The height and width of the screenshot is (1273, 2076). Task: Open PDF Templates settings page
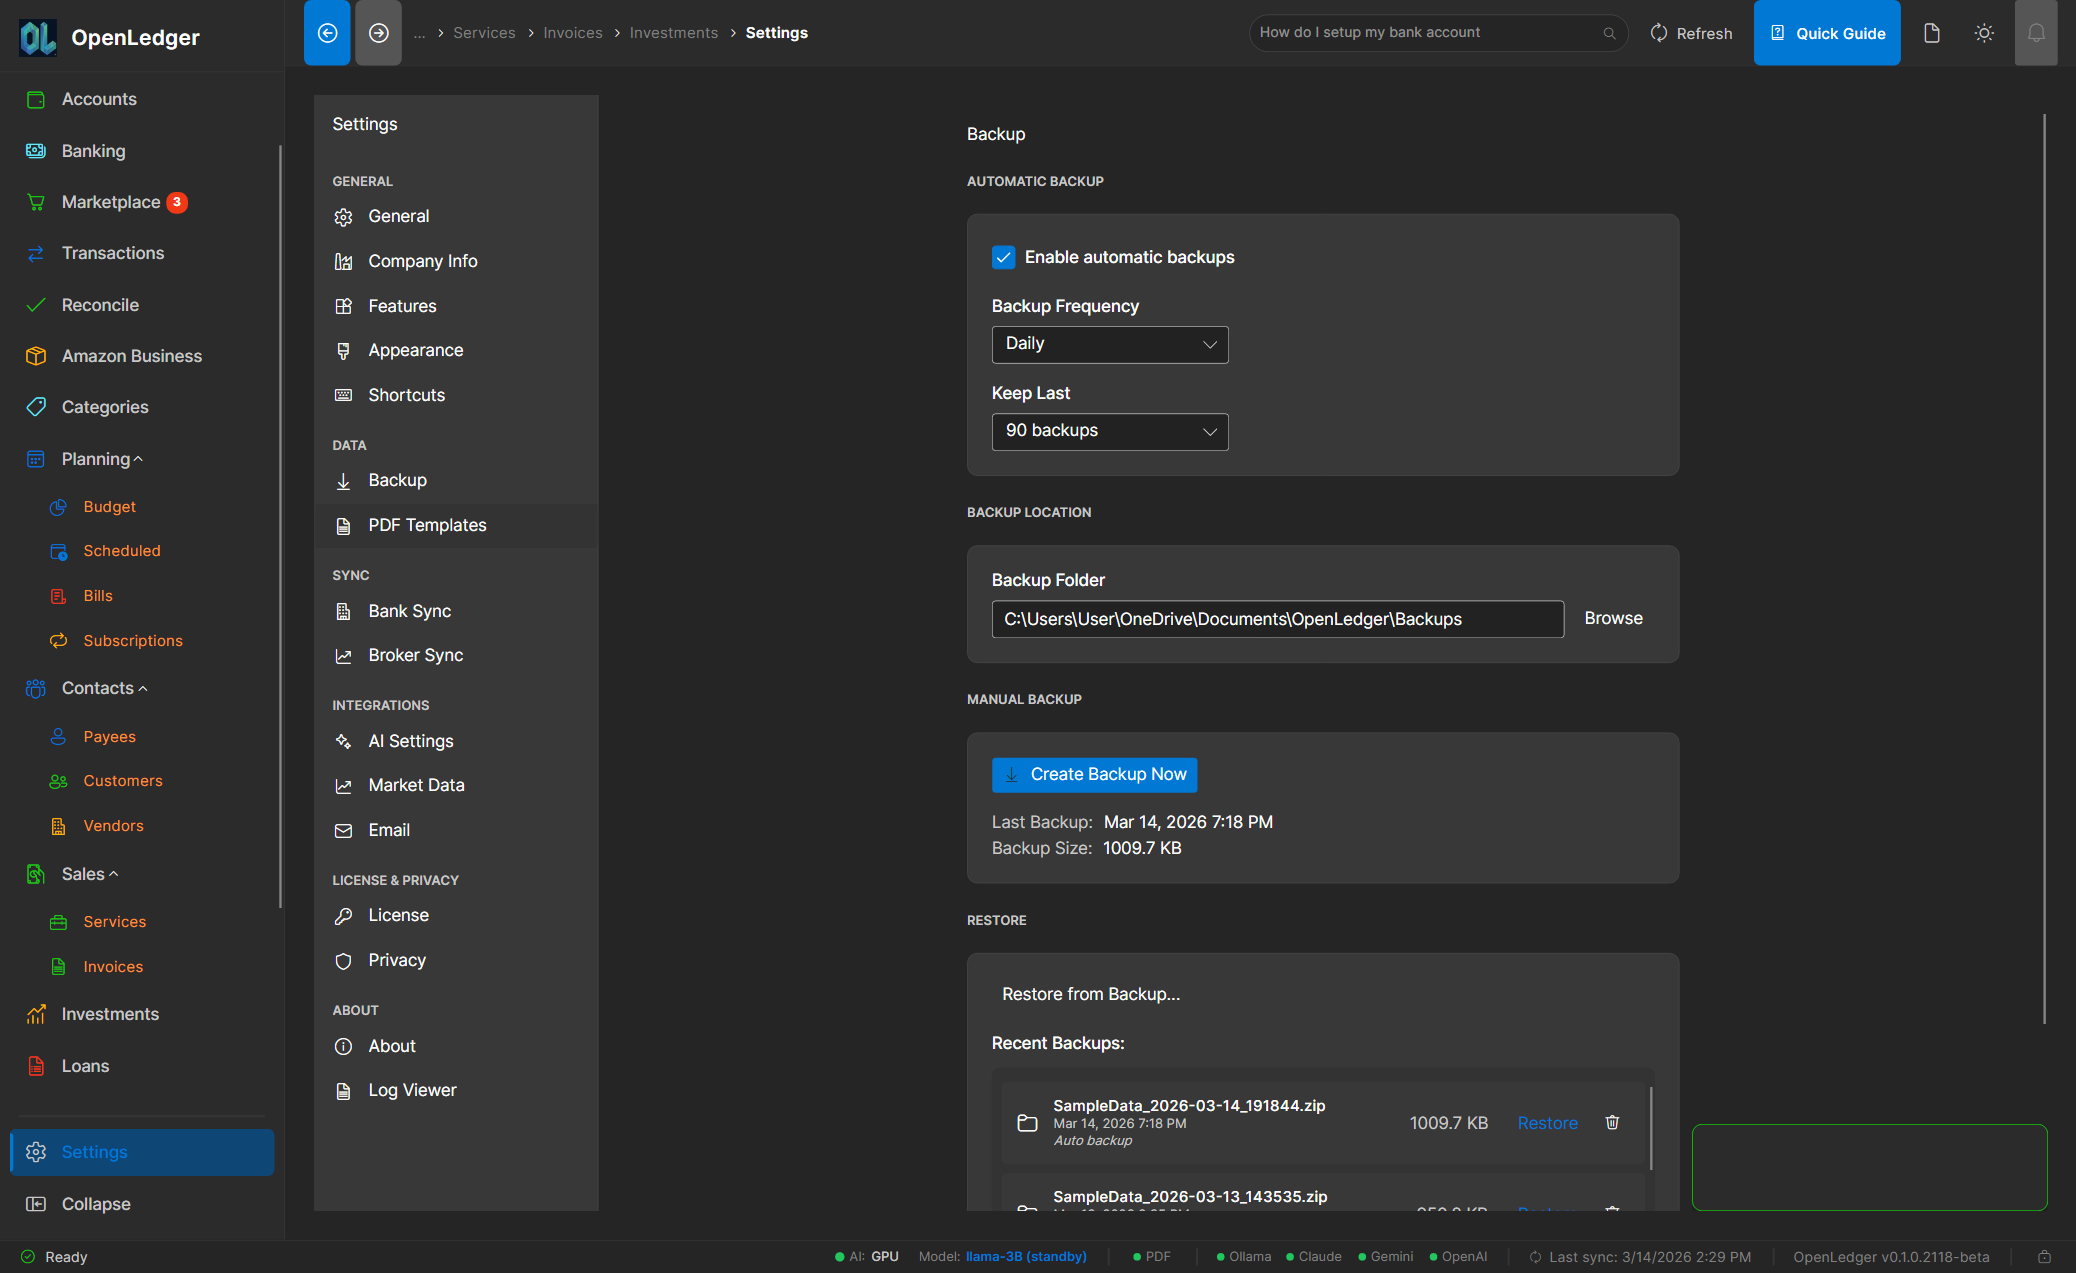427,524
